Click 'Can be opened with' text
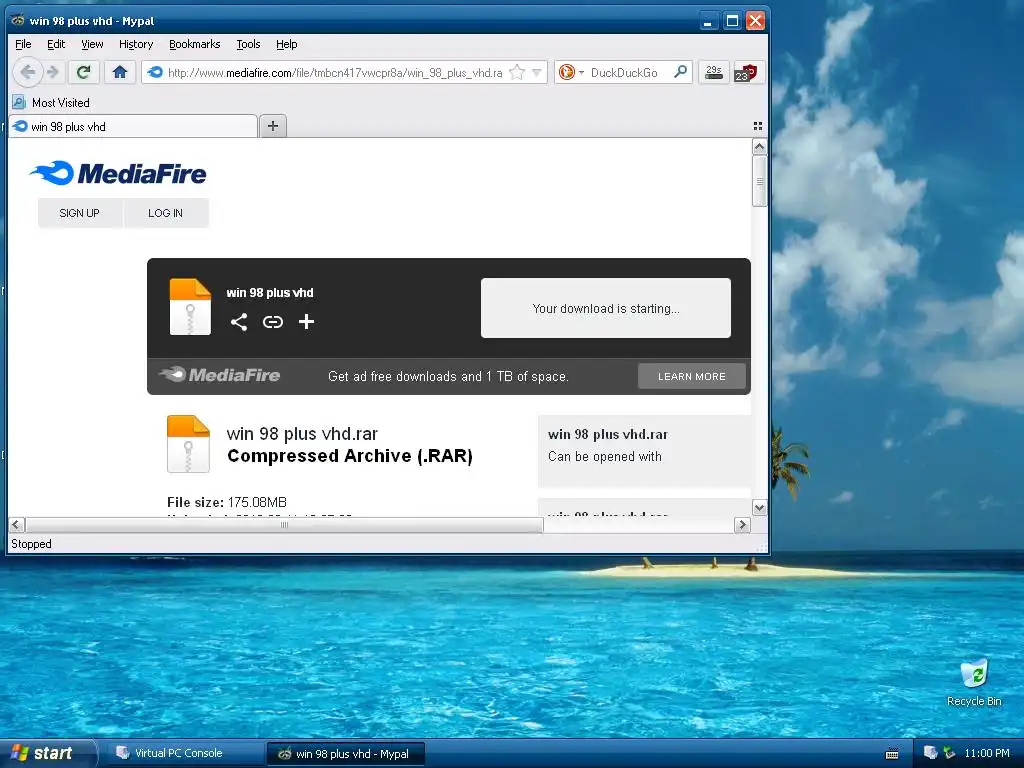 coord(605,456)
